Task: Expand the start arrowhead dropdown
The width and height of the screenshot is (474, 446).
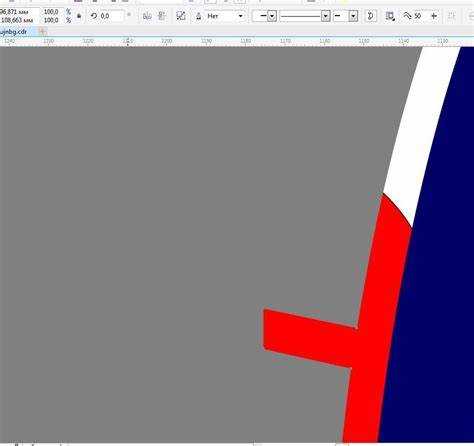Action: click(272, 16)
